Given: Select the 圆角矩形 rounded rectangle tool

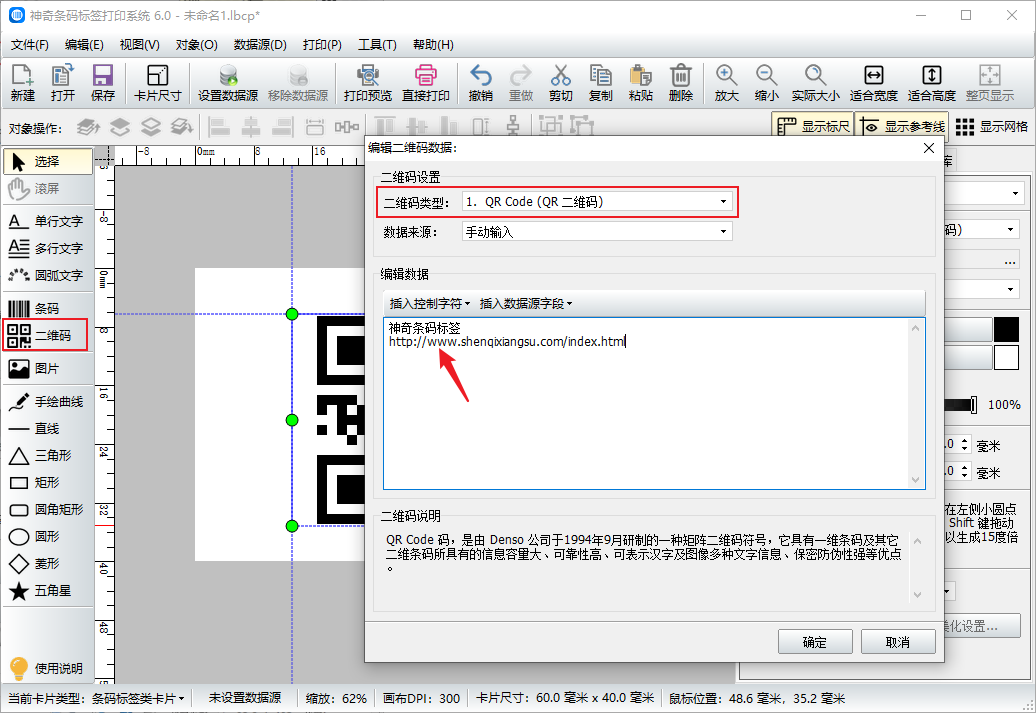Looking at the screenshot, I should point(48,509).
